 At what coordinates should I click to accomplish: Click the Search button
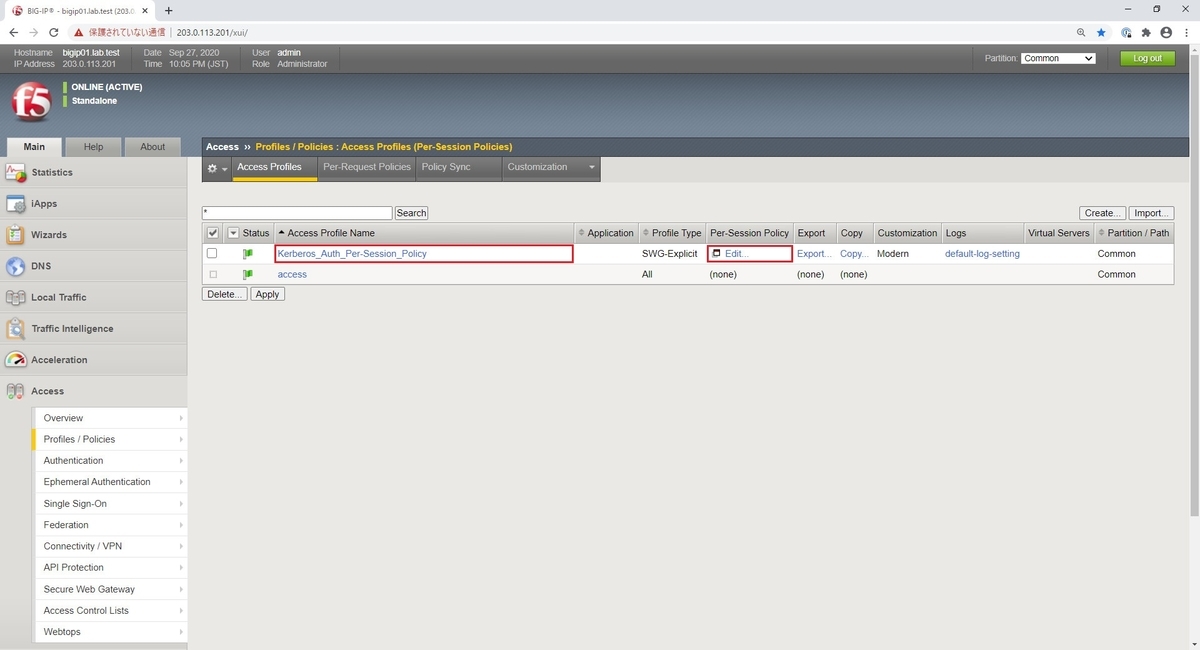(x=411, y=213)
